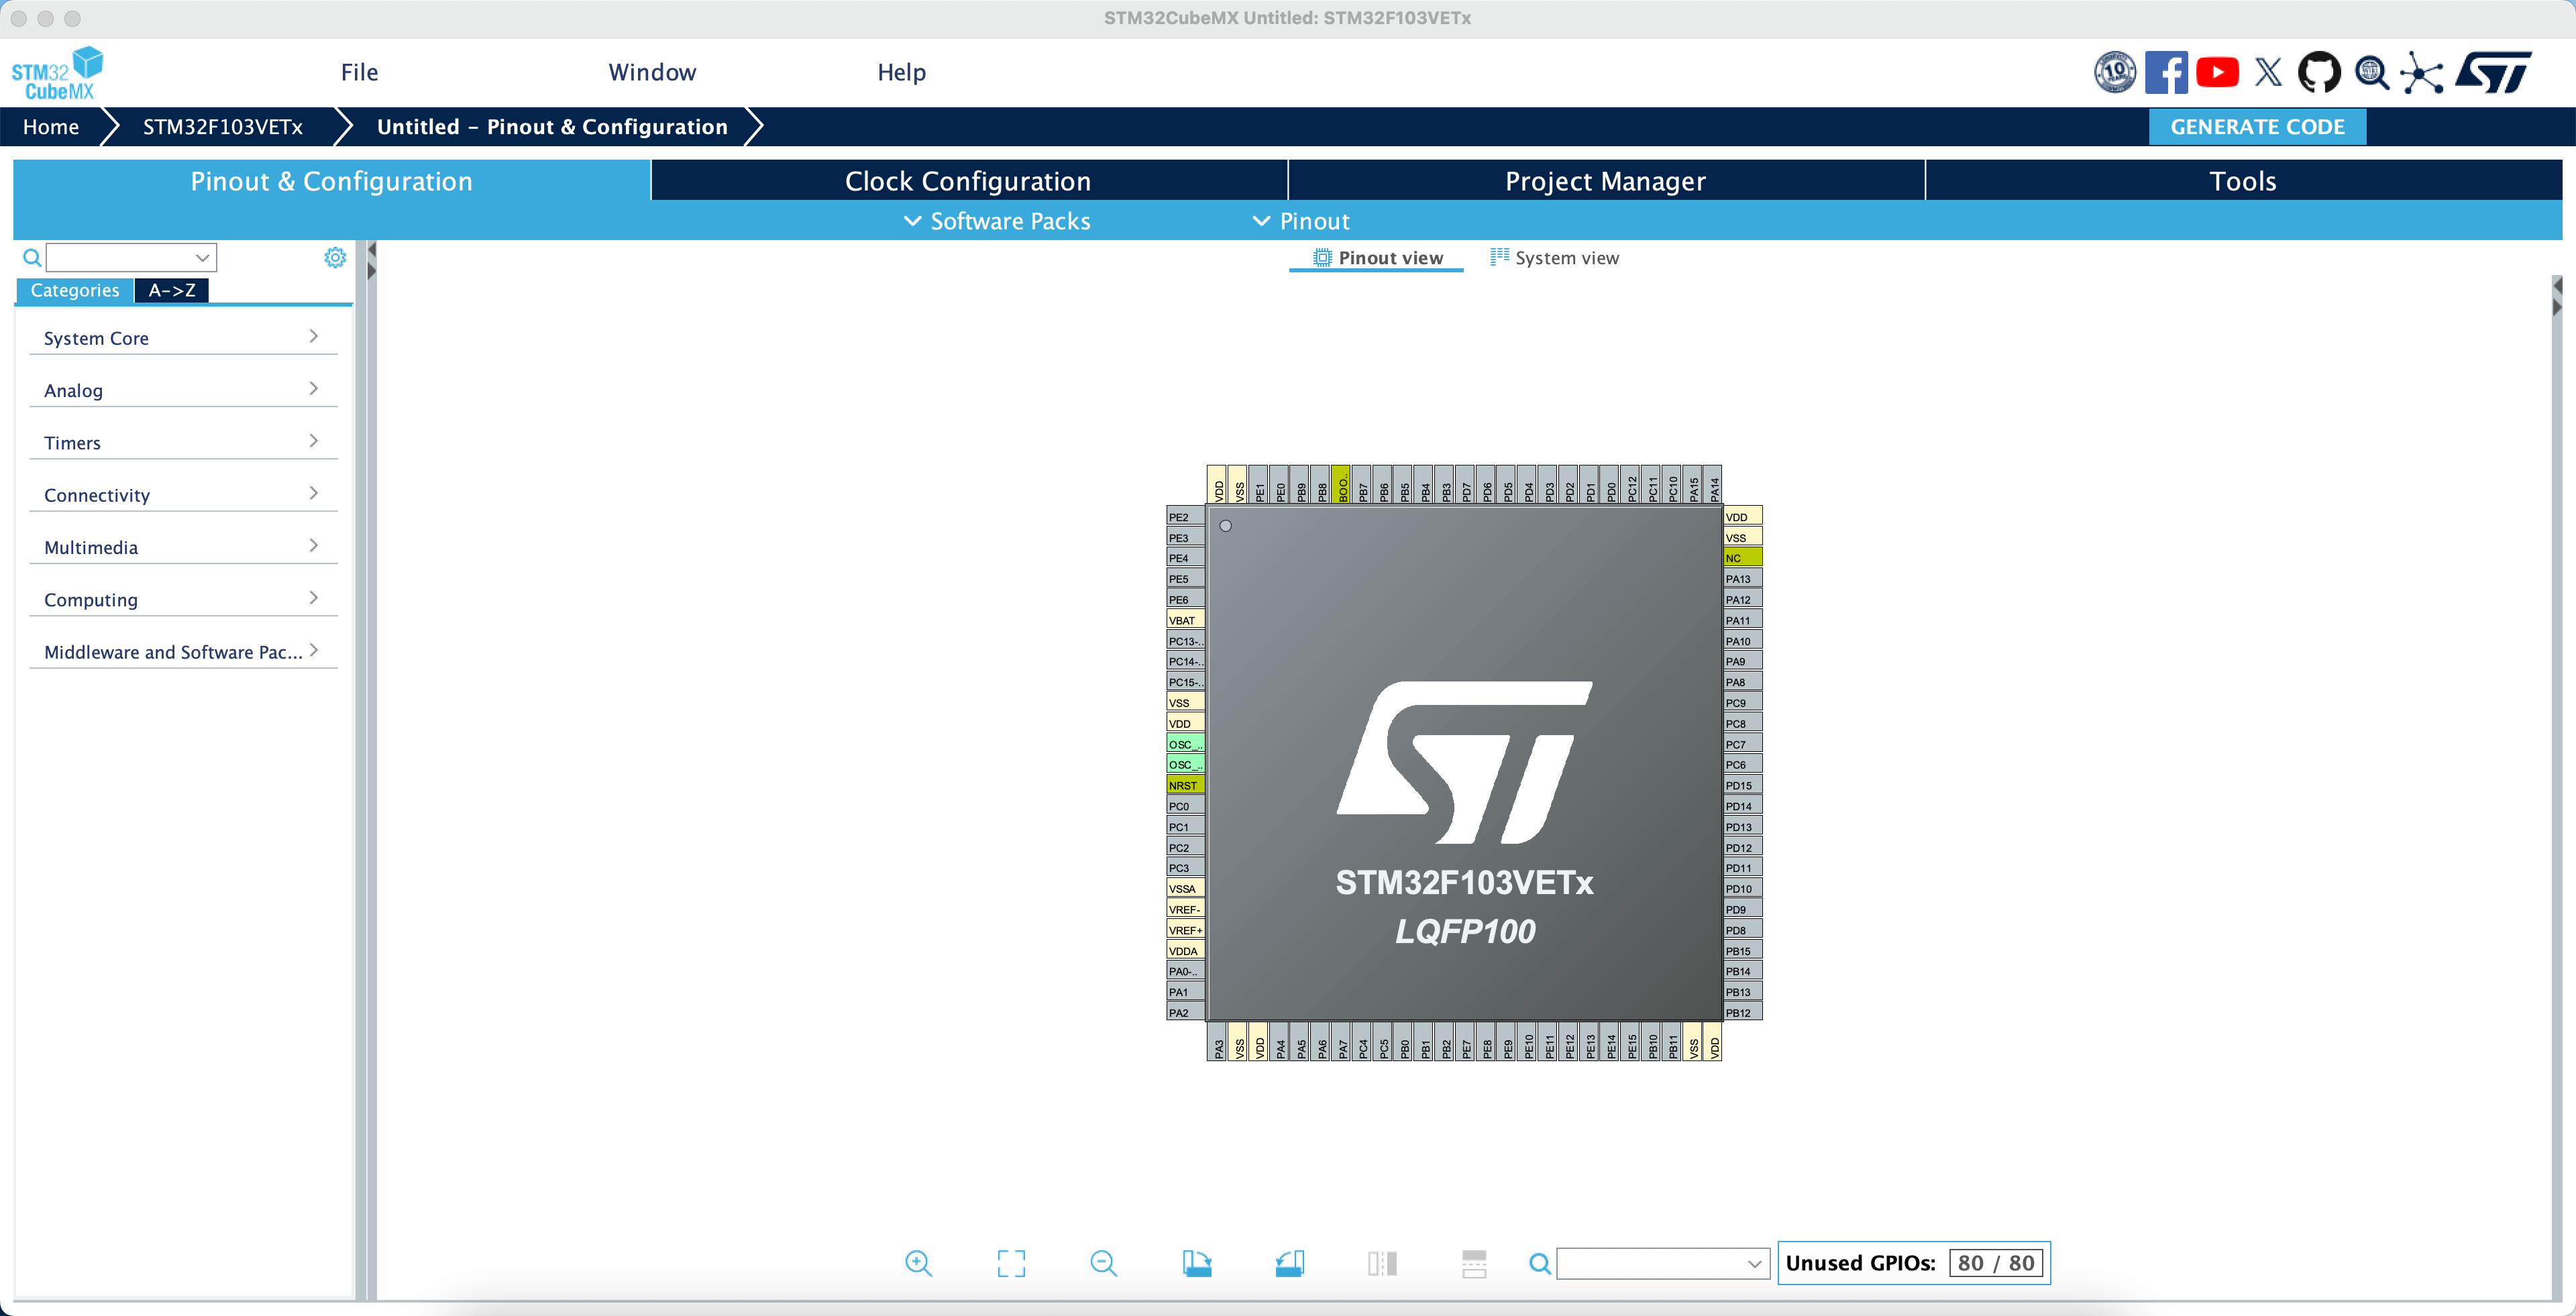Click the GENERATE CODE button

tap(2257, 127)
